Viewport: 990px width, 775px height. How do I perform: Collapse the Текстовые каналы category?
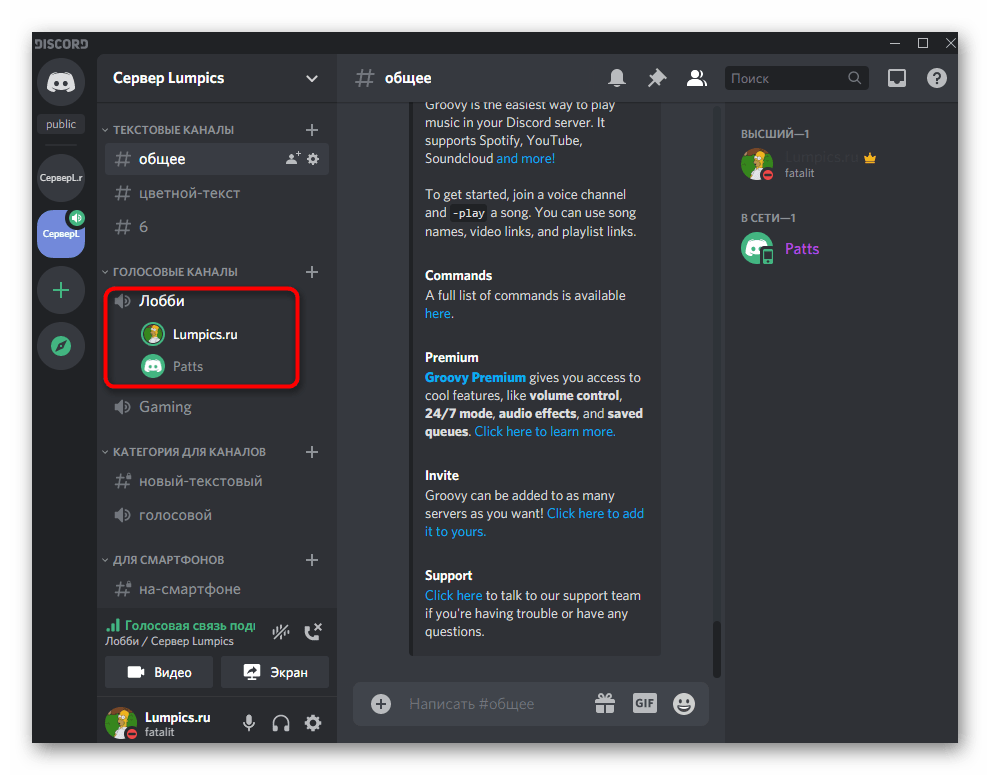(x=172, y=130)
